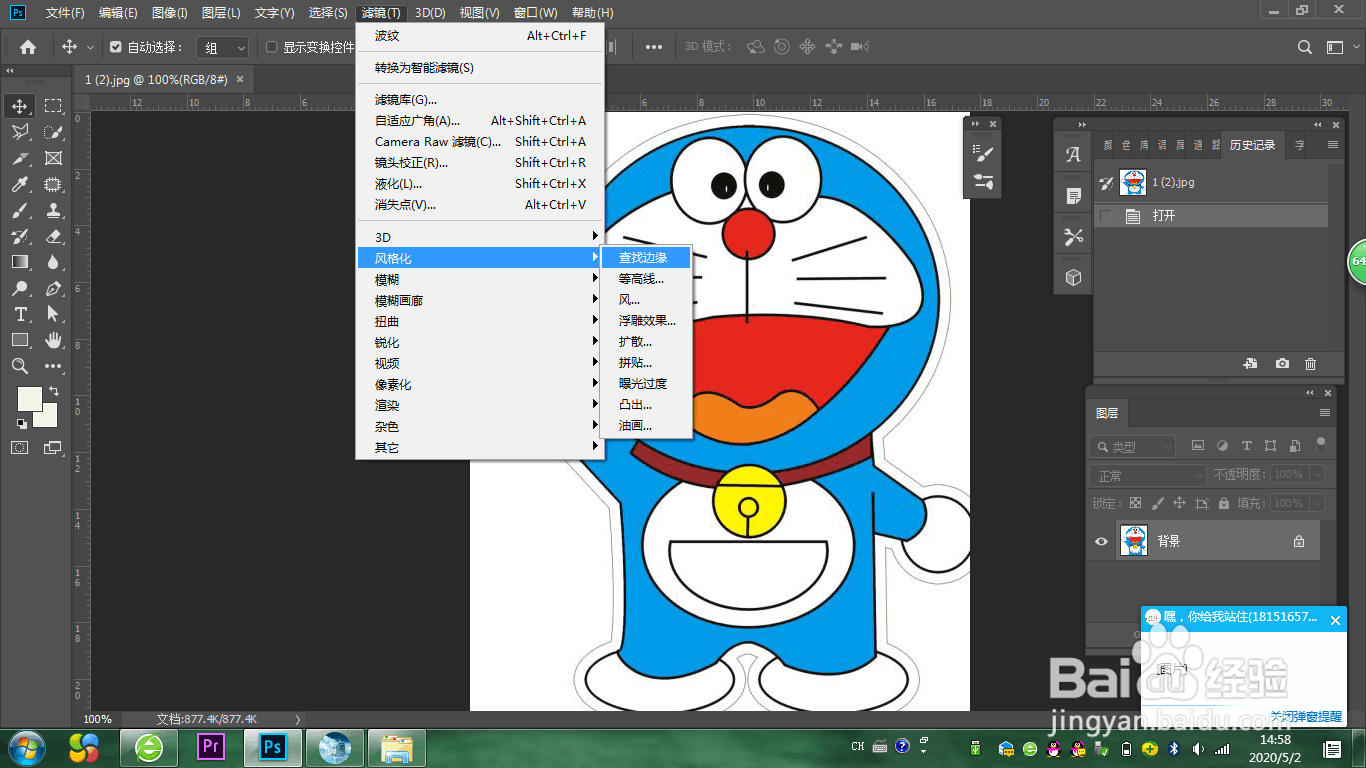This screenshot has height=768, width=1366.
Task: Expand the 不透明度 100% dropdown arrow
Action: click(1317, 474)
